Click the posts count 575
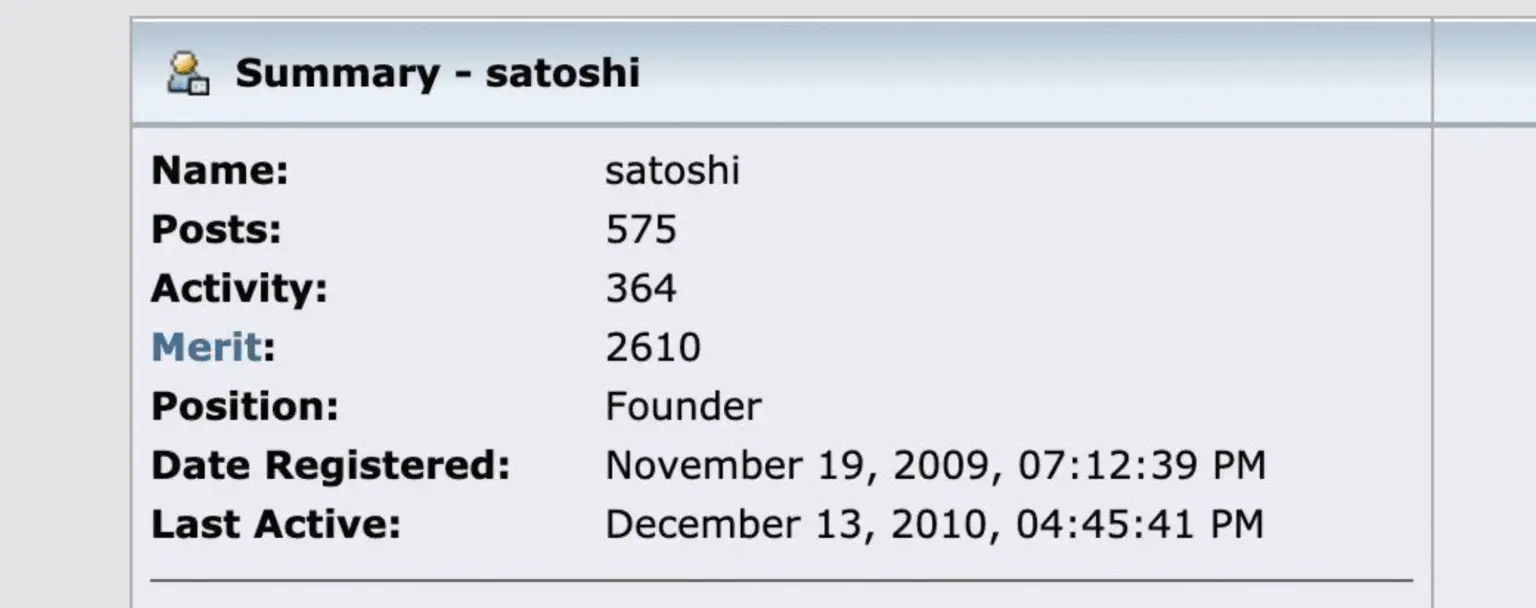 [x=641, y=229]
